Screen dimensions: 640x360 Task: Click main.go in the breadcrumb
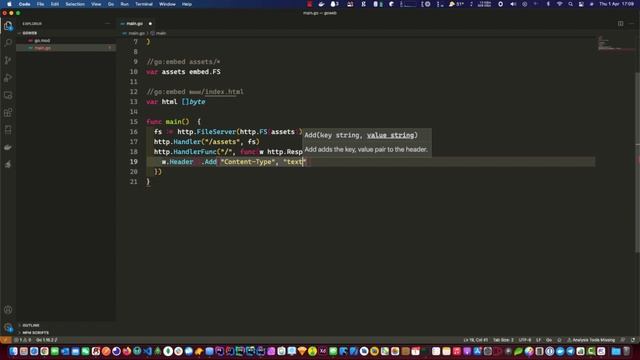tap(136, 33)
